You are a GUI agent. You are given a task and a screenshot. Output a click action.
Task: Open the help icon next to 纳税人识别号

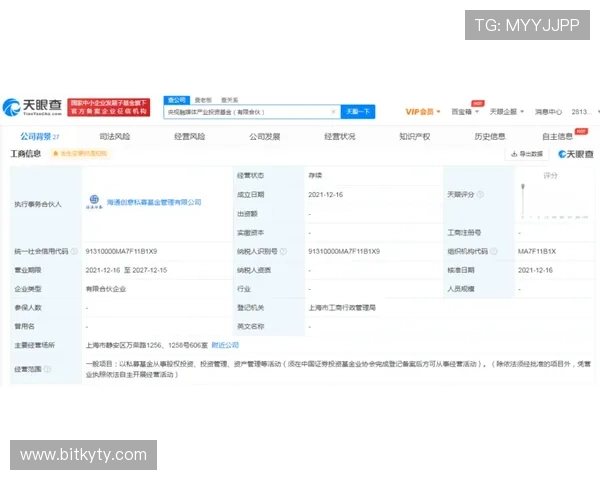click(x=283, y=251)
